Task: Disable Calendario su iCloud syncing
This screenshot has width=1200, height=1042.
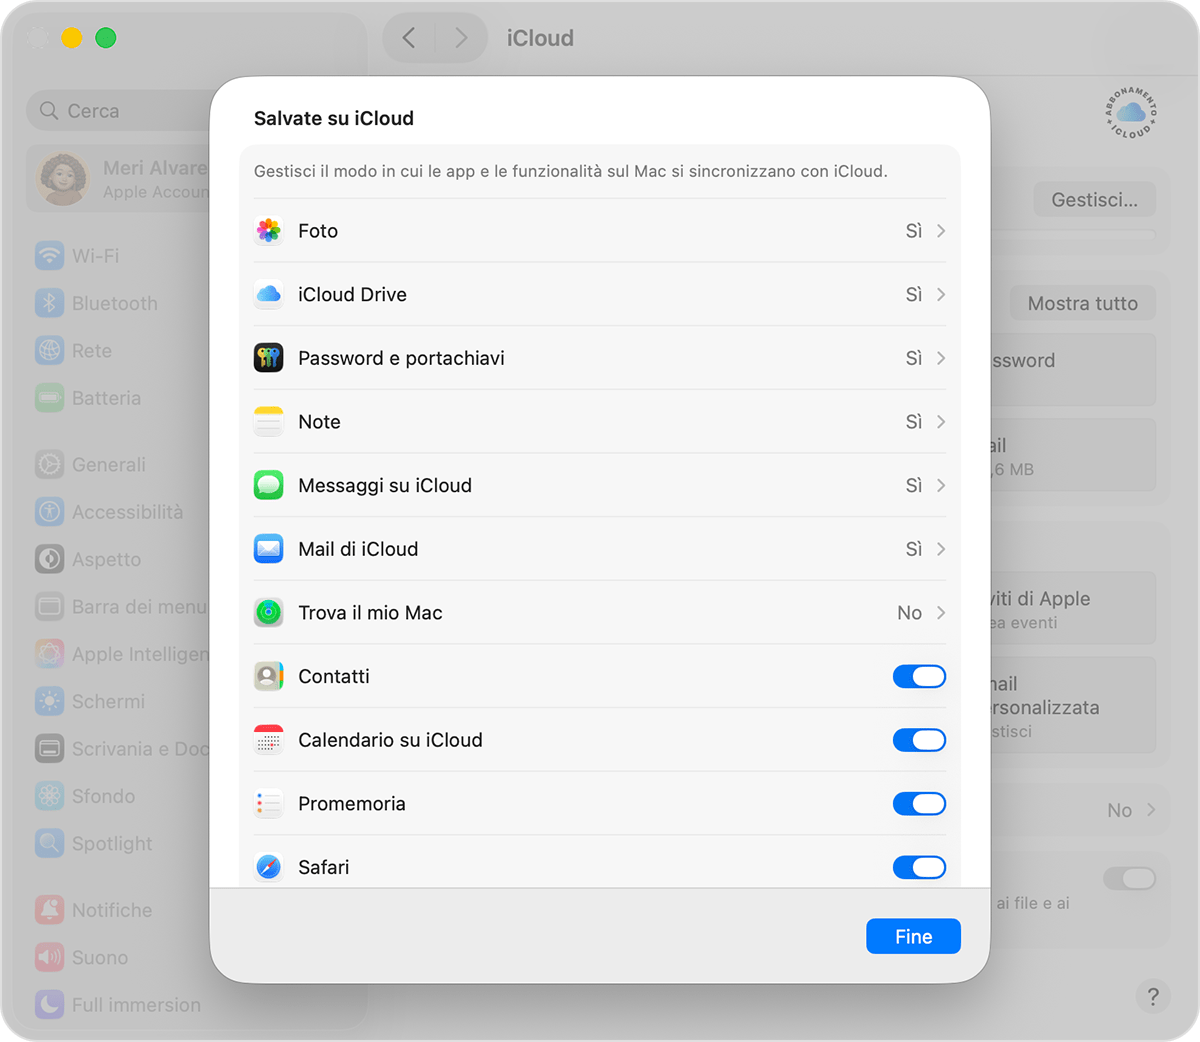Action: point(918,740)
